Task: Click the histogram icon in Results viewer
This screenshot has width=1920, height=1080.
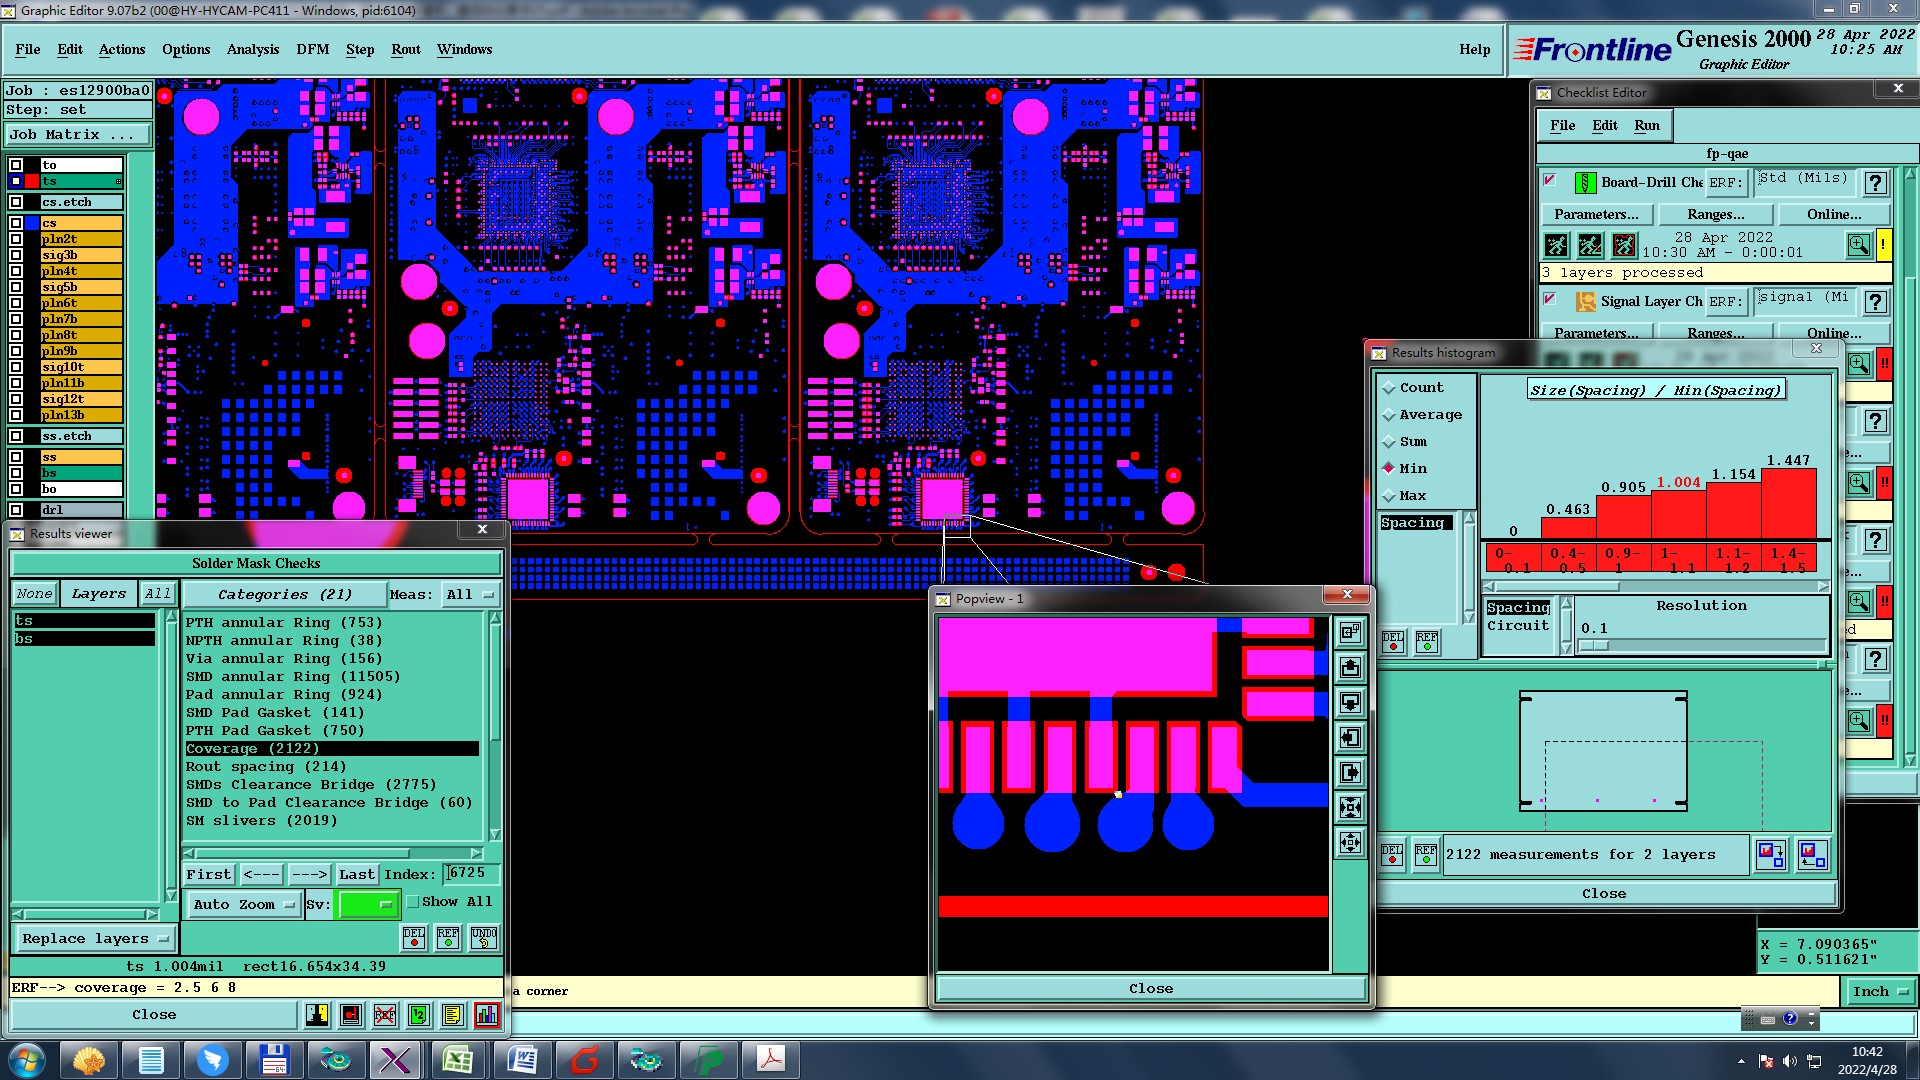Action: tap(486, 1015)
